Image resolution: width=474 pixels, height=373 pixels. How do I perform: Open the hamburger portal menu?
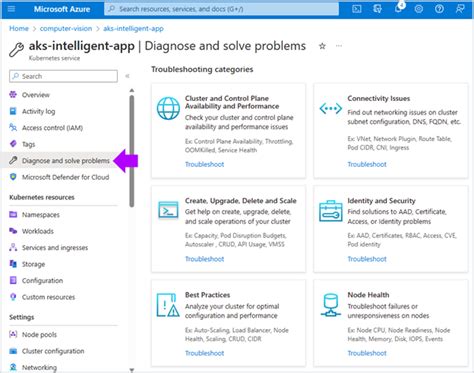tap(11, 9)
